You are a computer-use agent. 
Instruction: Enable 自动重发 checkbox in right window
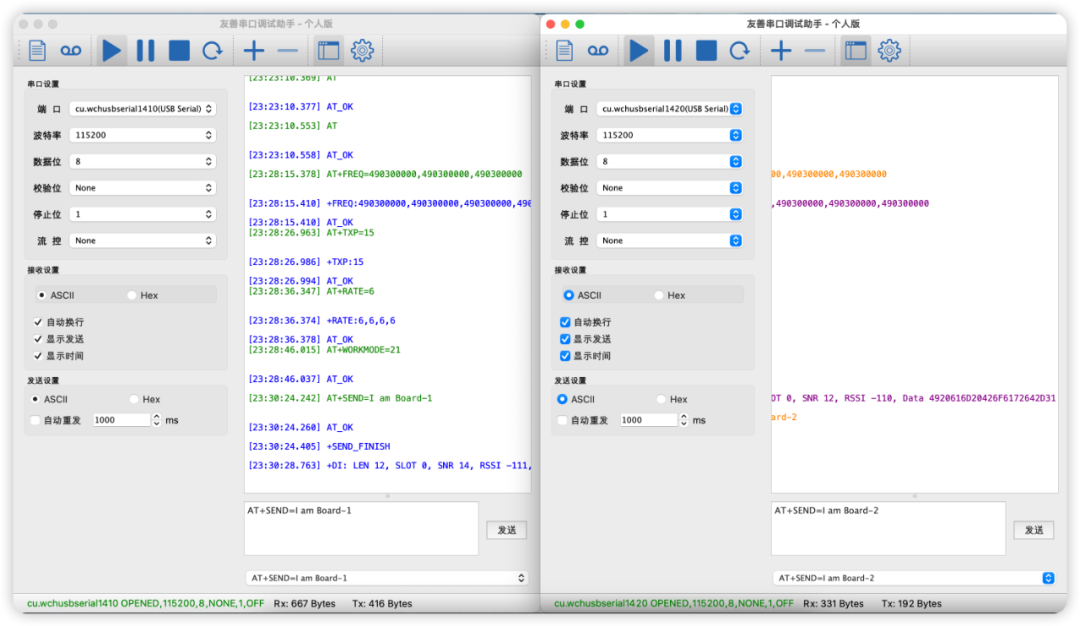point(563,420)
